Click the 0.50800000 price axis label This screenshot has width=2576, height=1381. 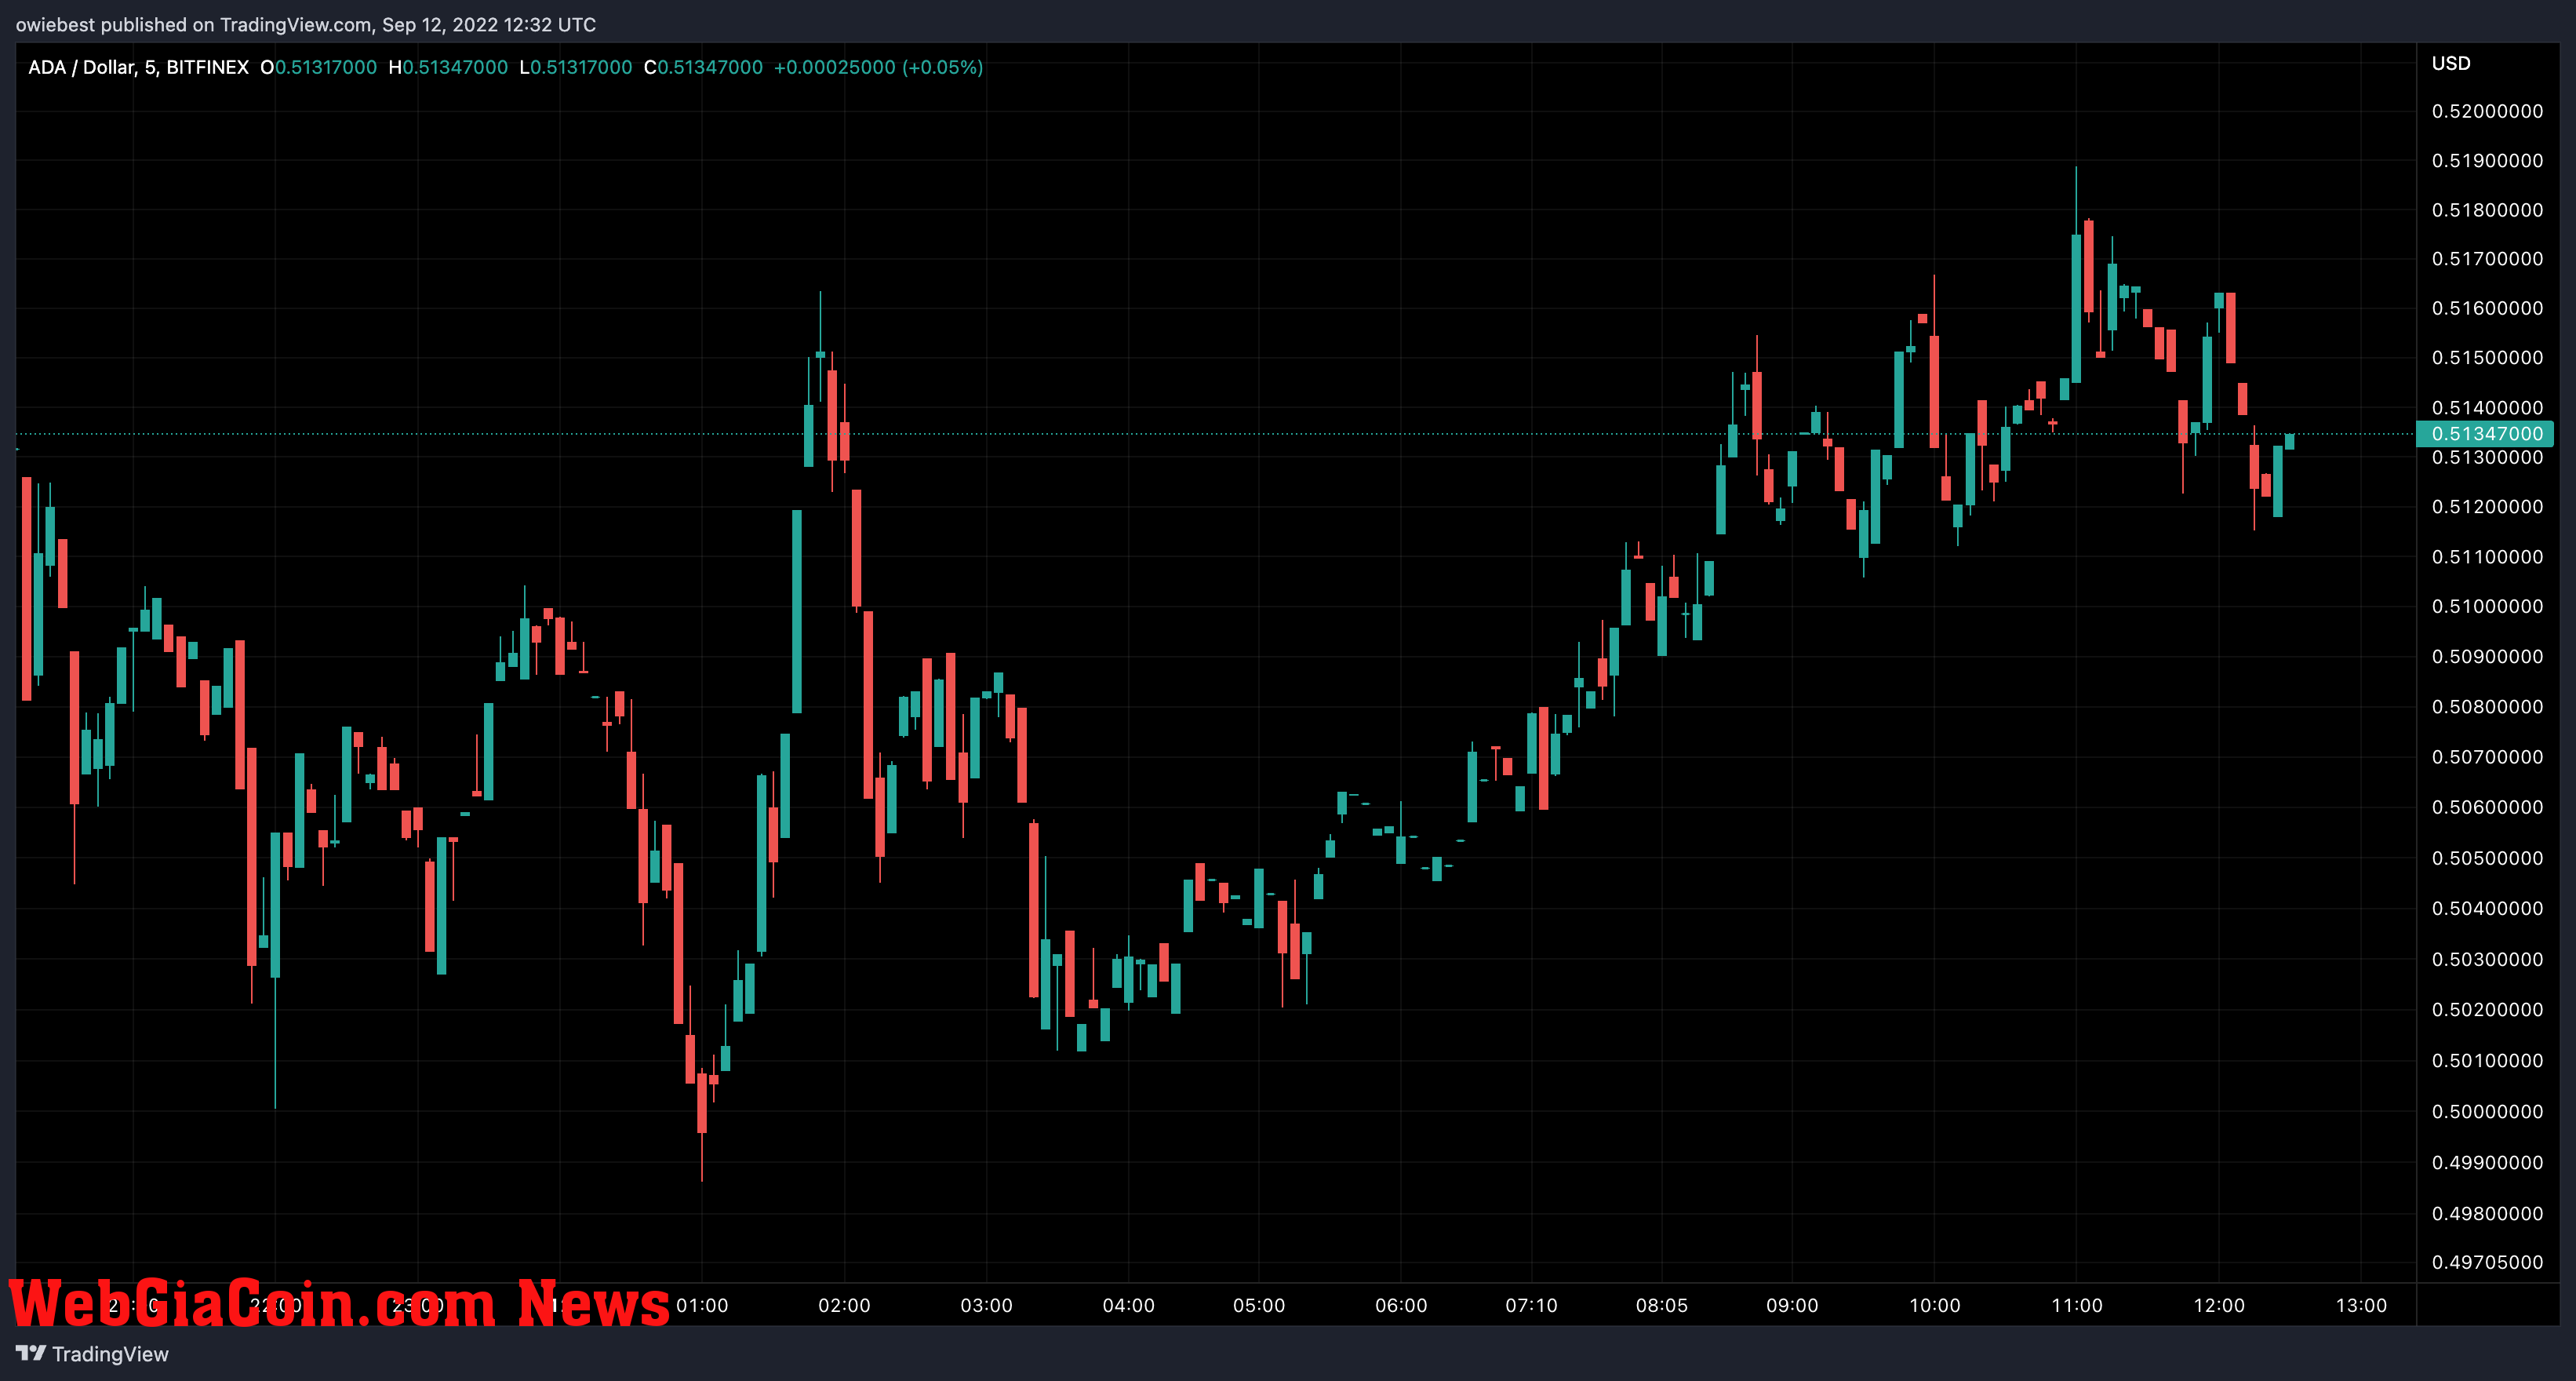pyautogui.click(x=2487, y=707)
